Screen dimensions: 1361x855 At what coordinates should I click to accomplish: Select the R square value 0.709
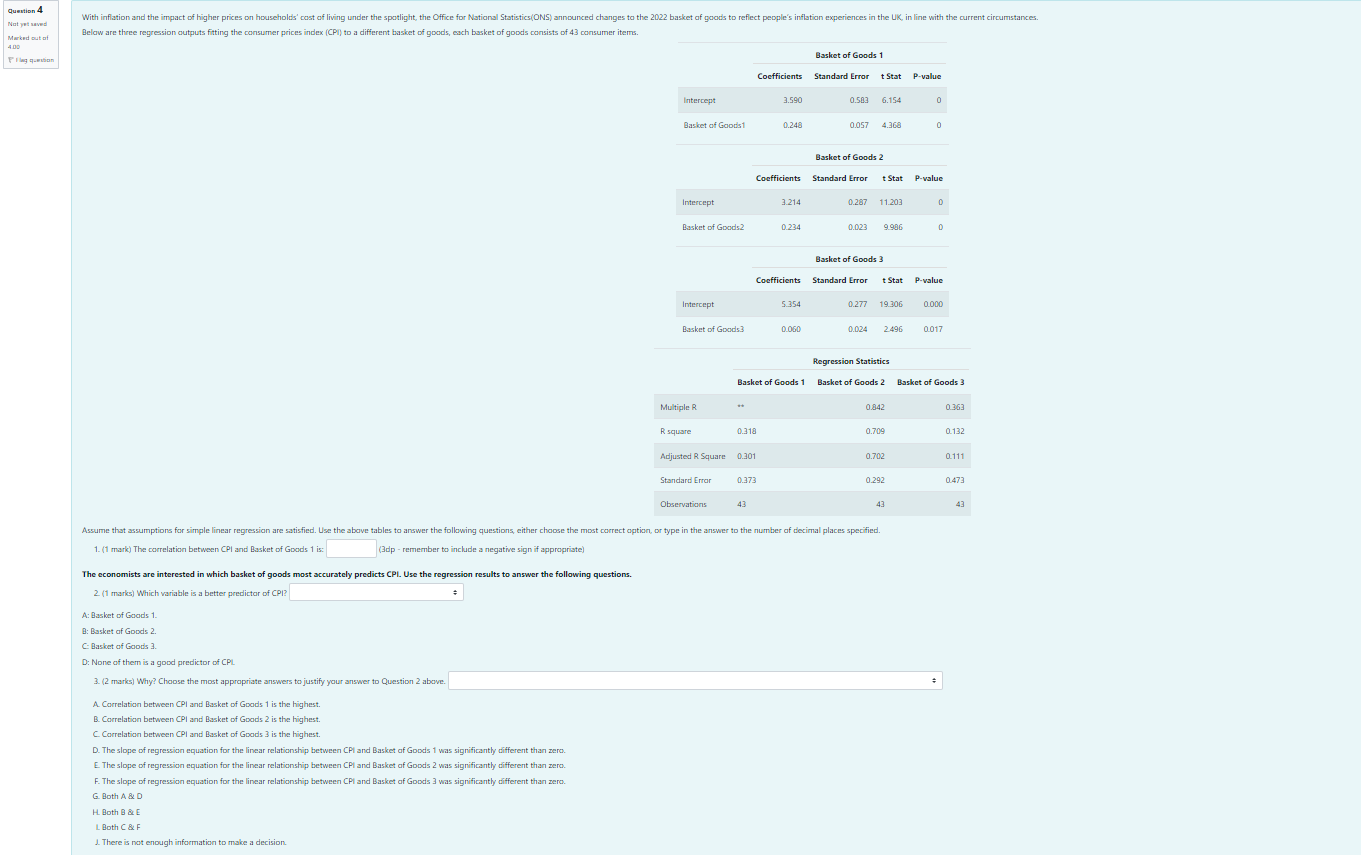click(x=875, y=431)
